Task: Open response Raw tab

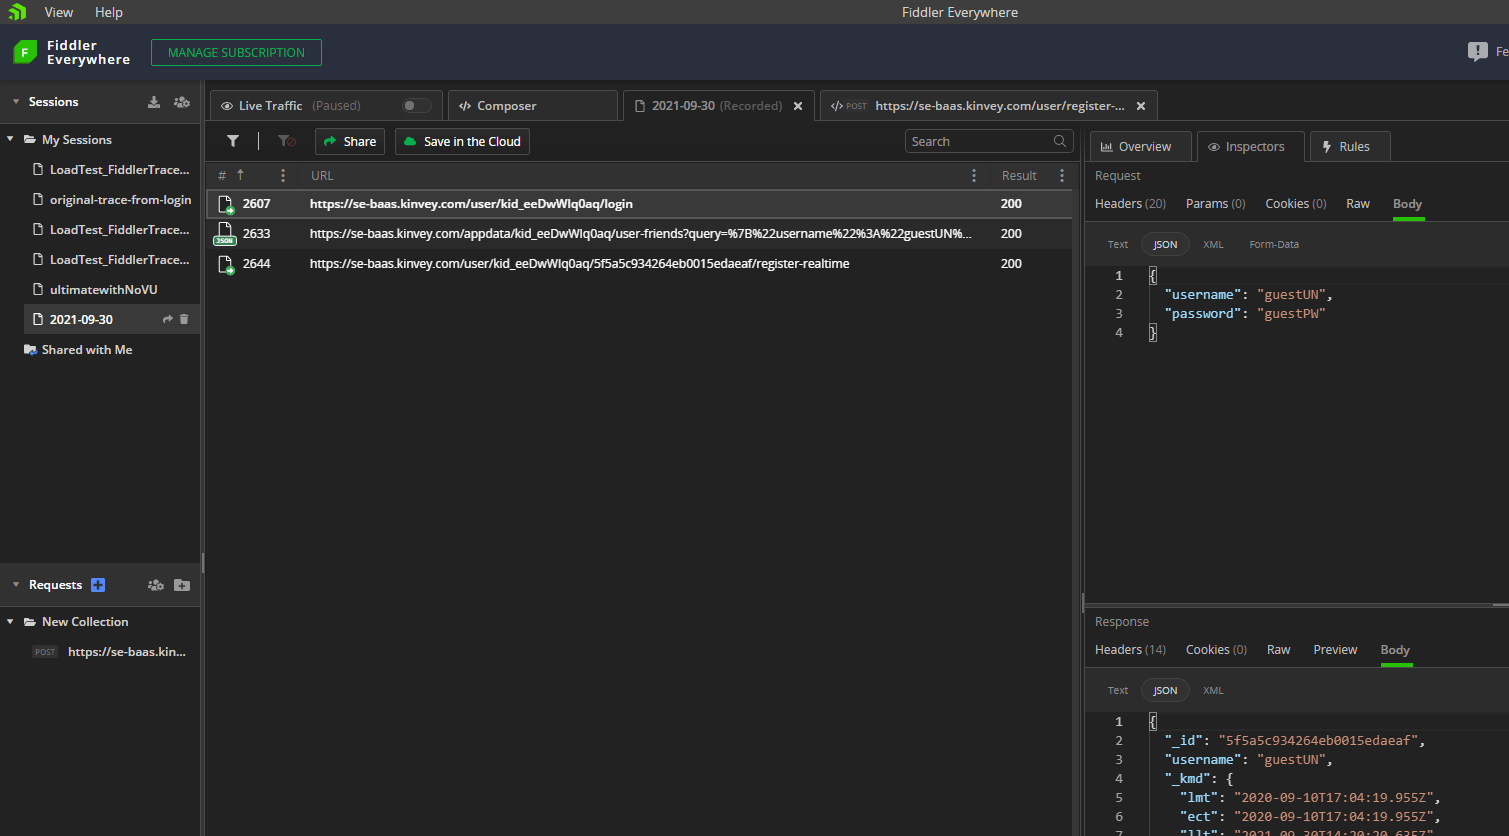Action: click(x=1279, y=650)
